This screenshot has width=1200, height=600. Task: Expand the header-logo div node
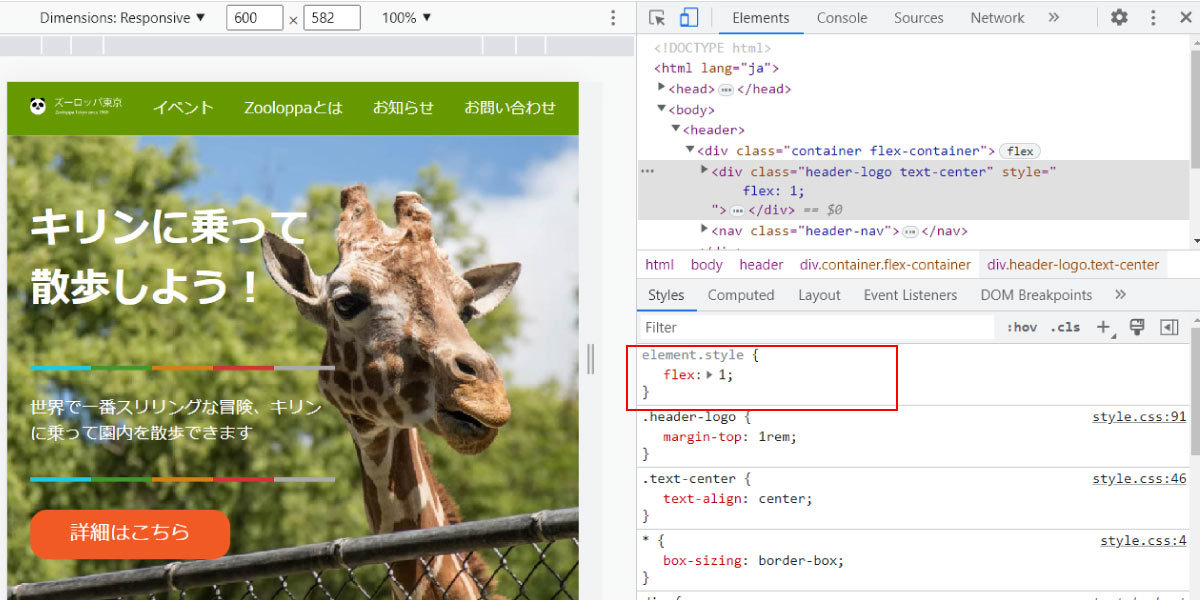[705, 170]
